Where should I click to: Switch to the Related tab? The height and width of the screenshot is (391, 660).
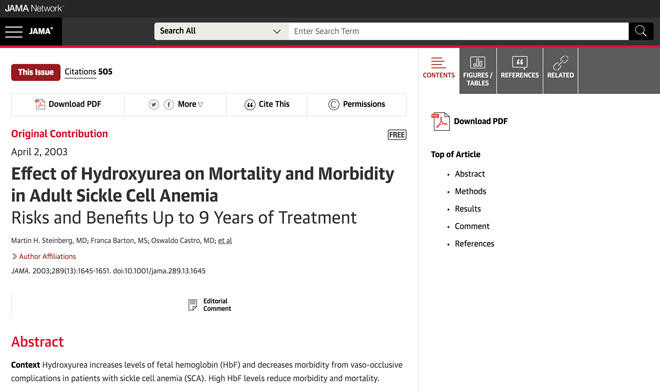[x=561, y=71]
